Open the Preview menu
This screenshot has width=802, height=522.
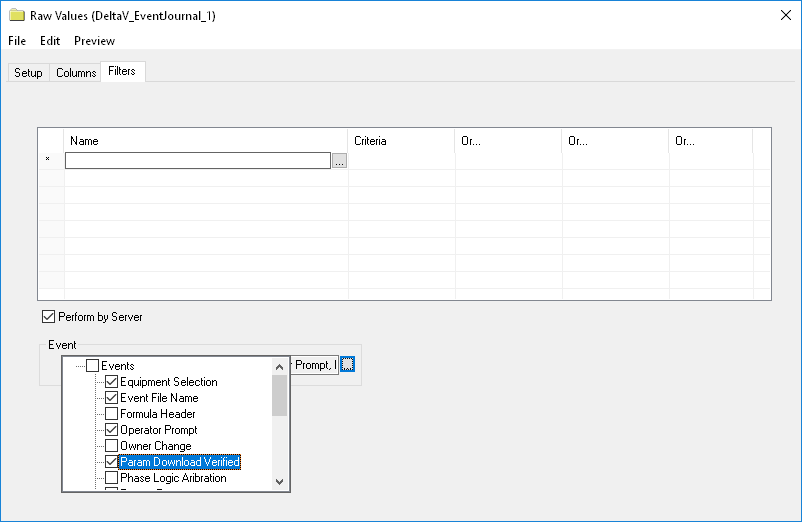point(94,41)
